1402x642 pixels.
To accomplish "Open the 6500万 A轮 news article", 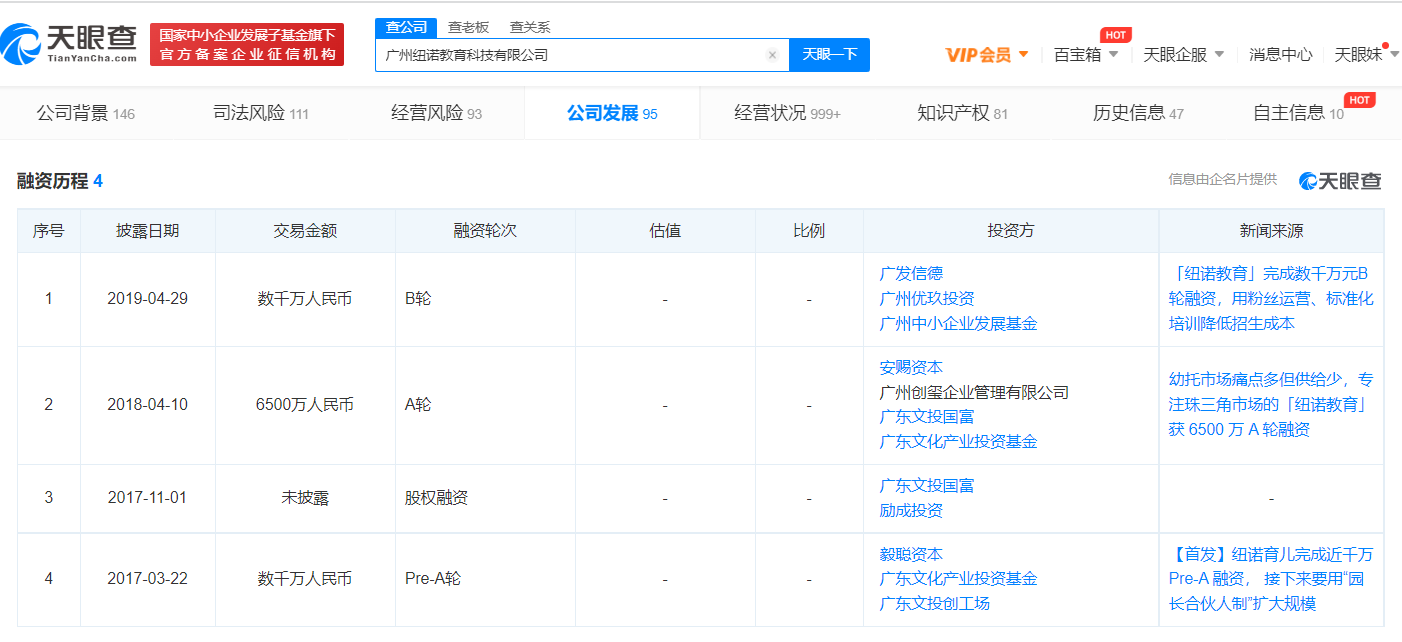I will point(1271,404).
